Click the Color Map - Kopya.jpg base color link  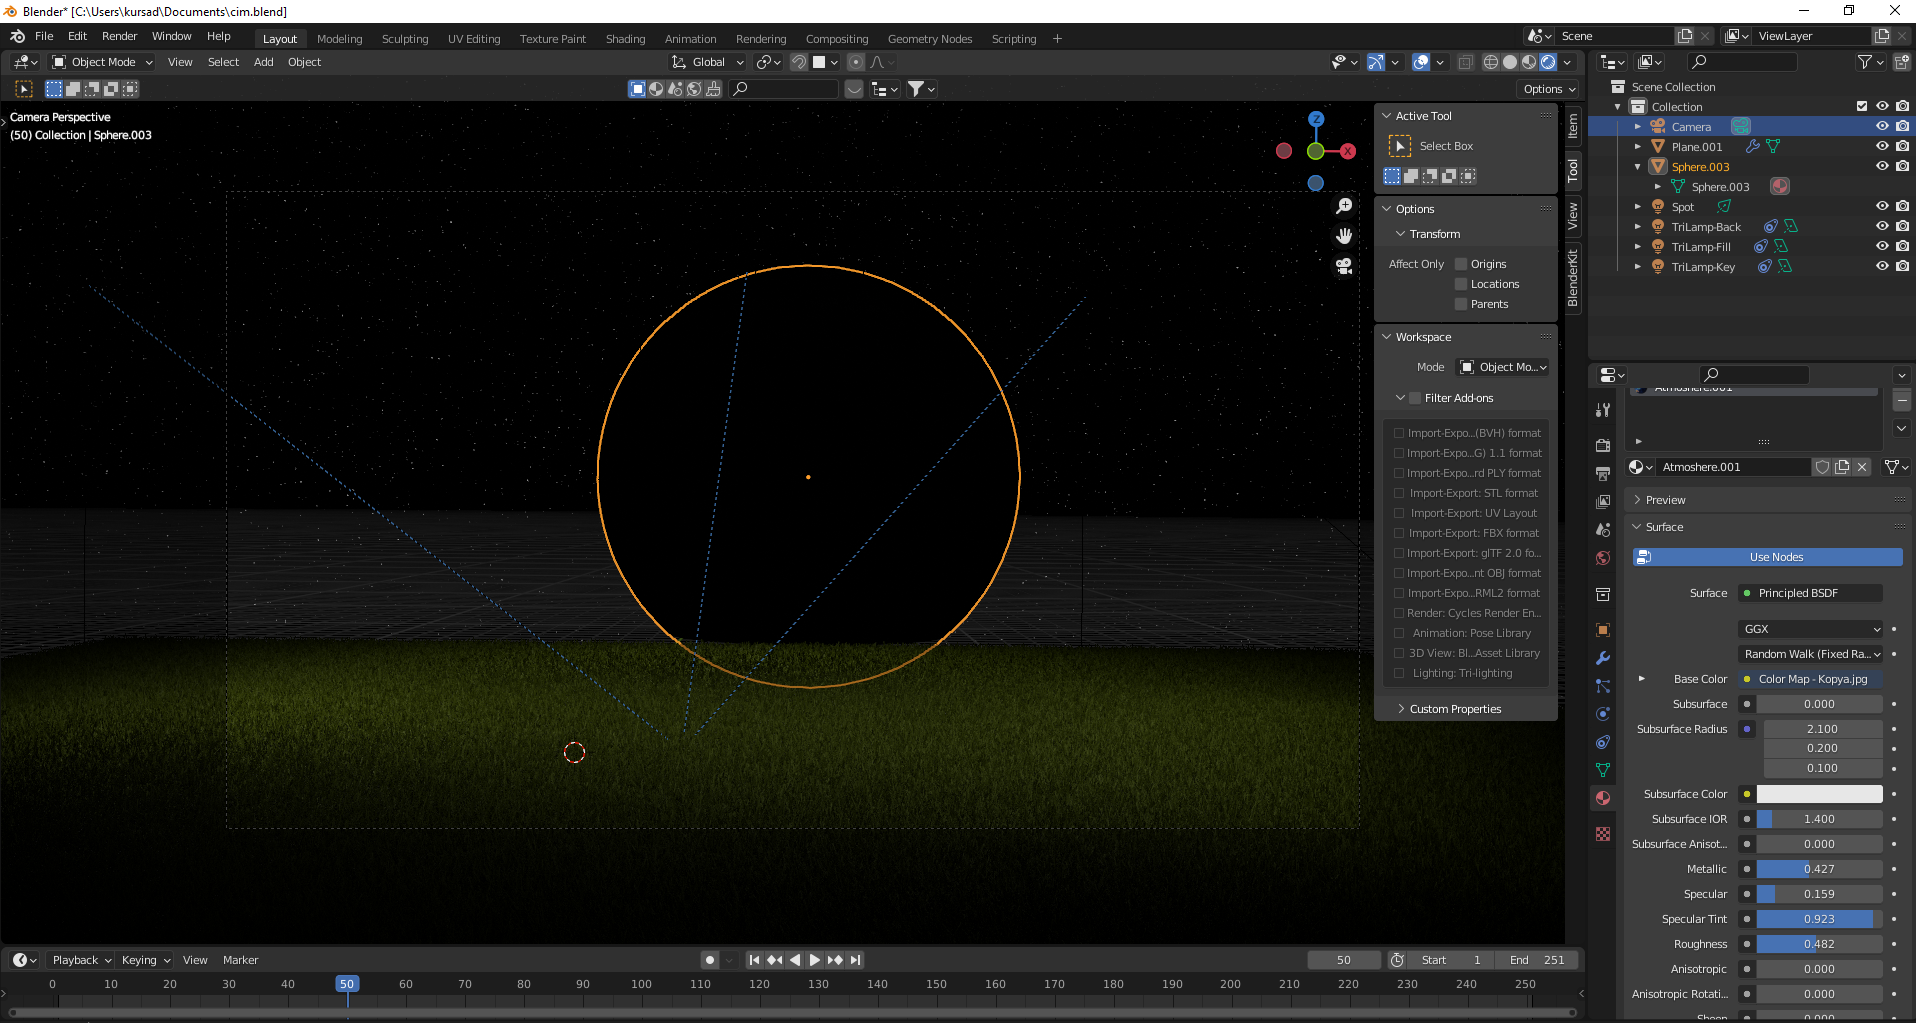[x=1812, y=679]
